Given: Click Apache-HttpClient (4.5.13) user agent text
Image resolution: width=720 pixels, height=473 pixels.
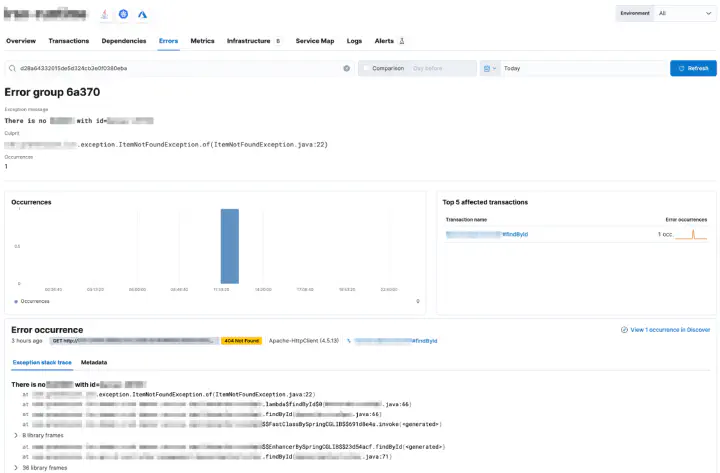Looking at the screenshot, I should pos(304,341).
